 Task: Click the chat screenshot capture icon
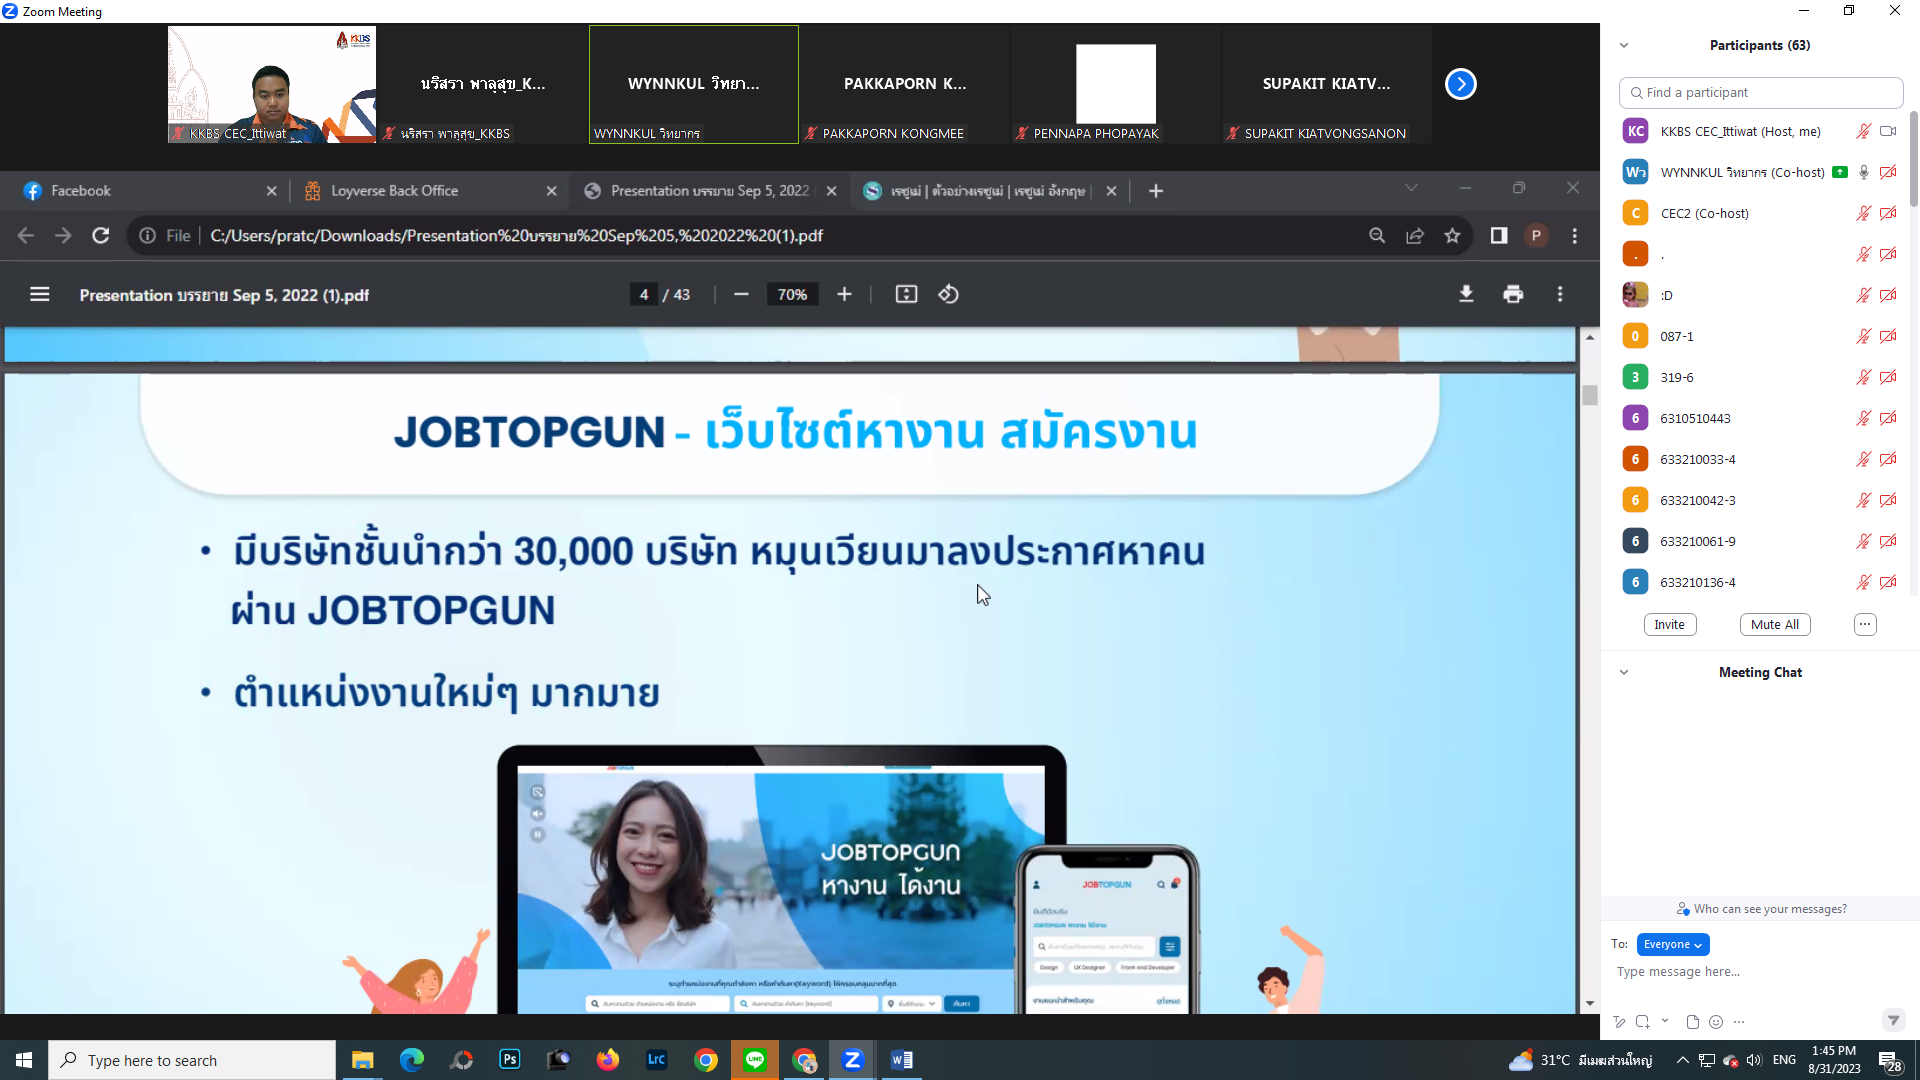(x=1643, y=1021)
